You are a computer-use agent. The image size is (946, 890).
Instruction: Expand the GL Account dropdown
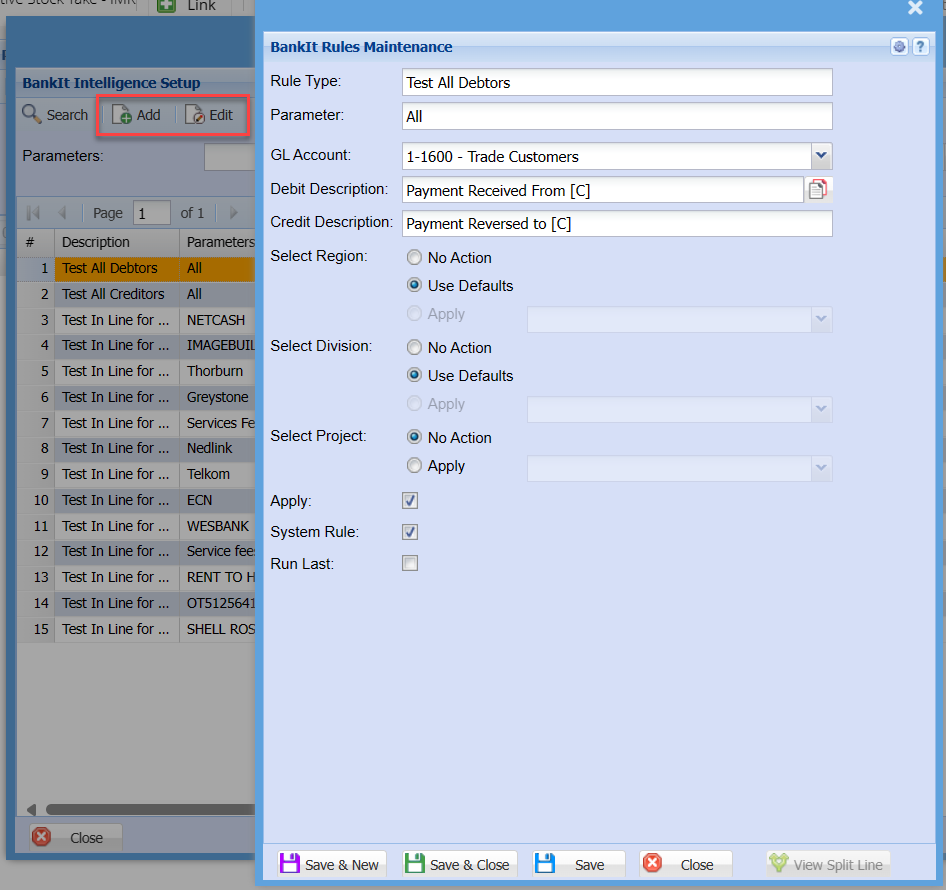[x=821, y=156]
